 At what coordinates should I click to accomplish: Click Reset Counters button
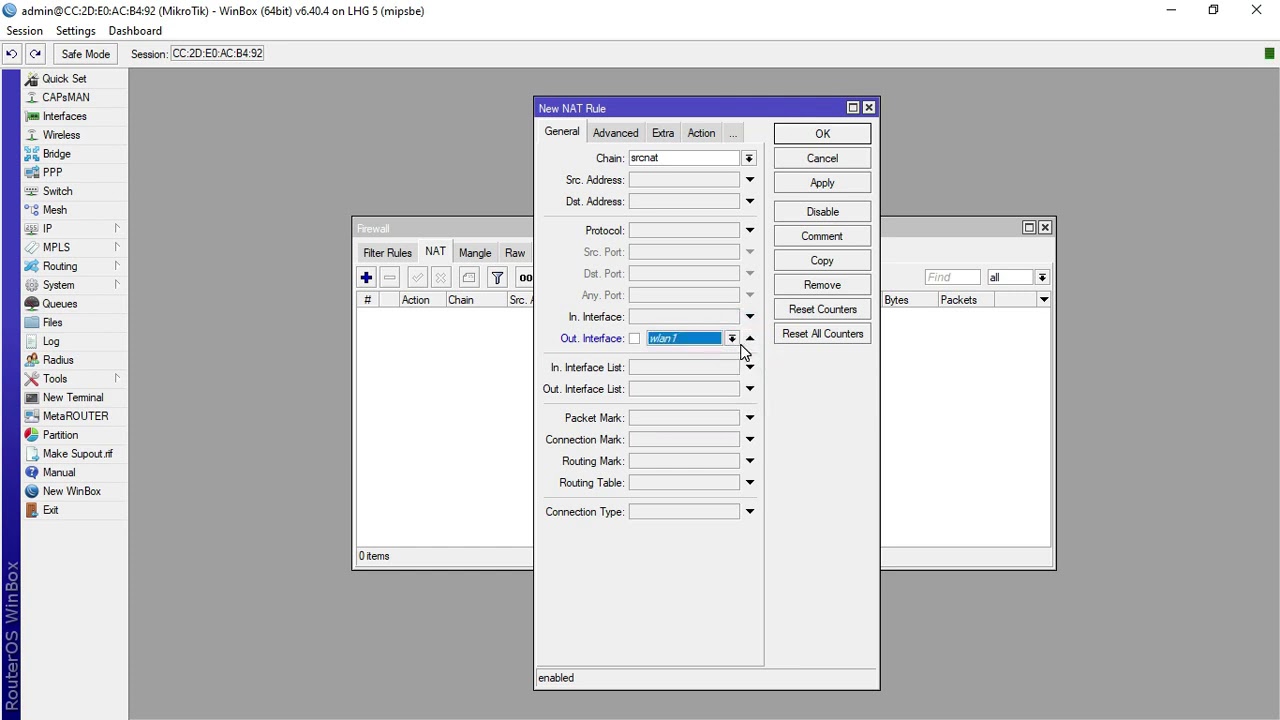point(822,310)
